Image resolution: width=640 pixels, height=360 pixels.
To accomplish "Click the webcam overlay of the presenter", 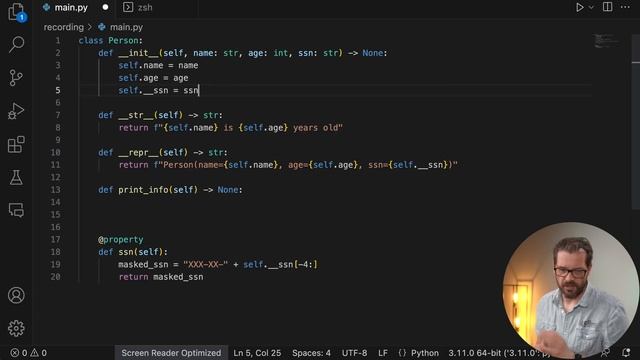I will pyautogui.click(x=571, y=290).
